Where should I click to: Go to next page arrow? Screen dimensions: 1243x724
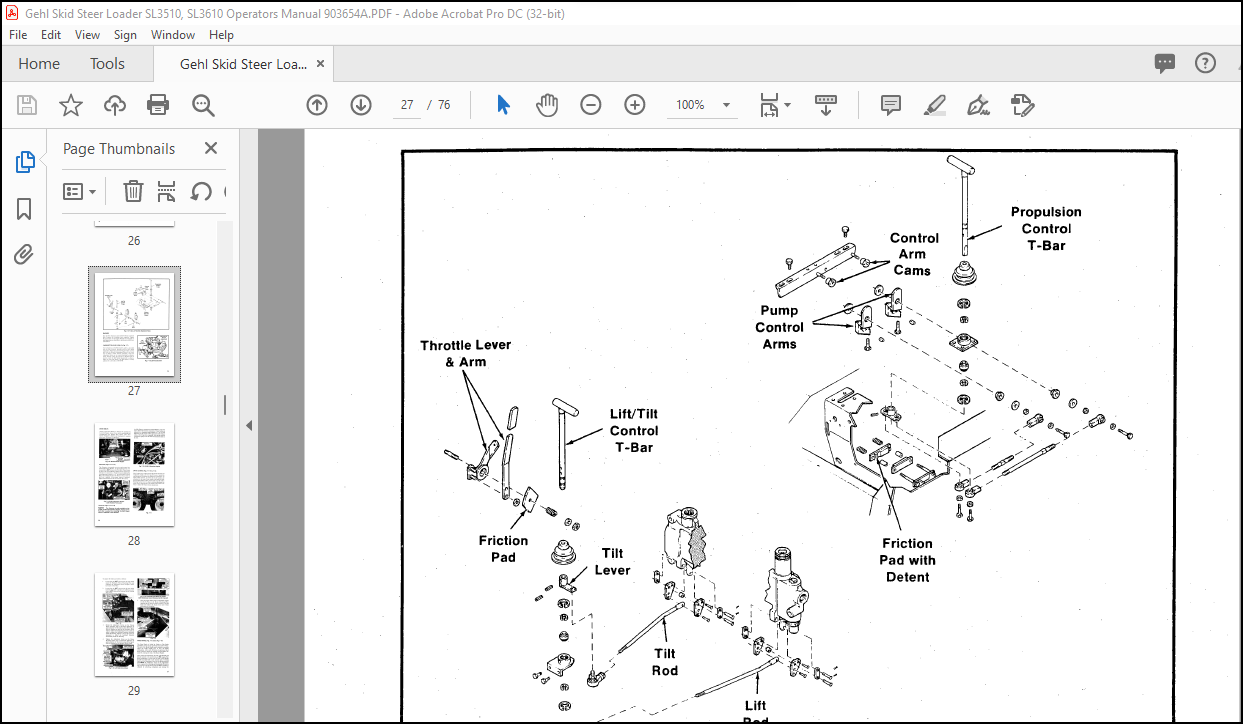[x=361, y=105]
